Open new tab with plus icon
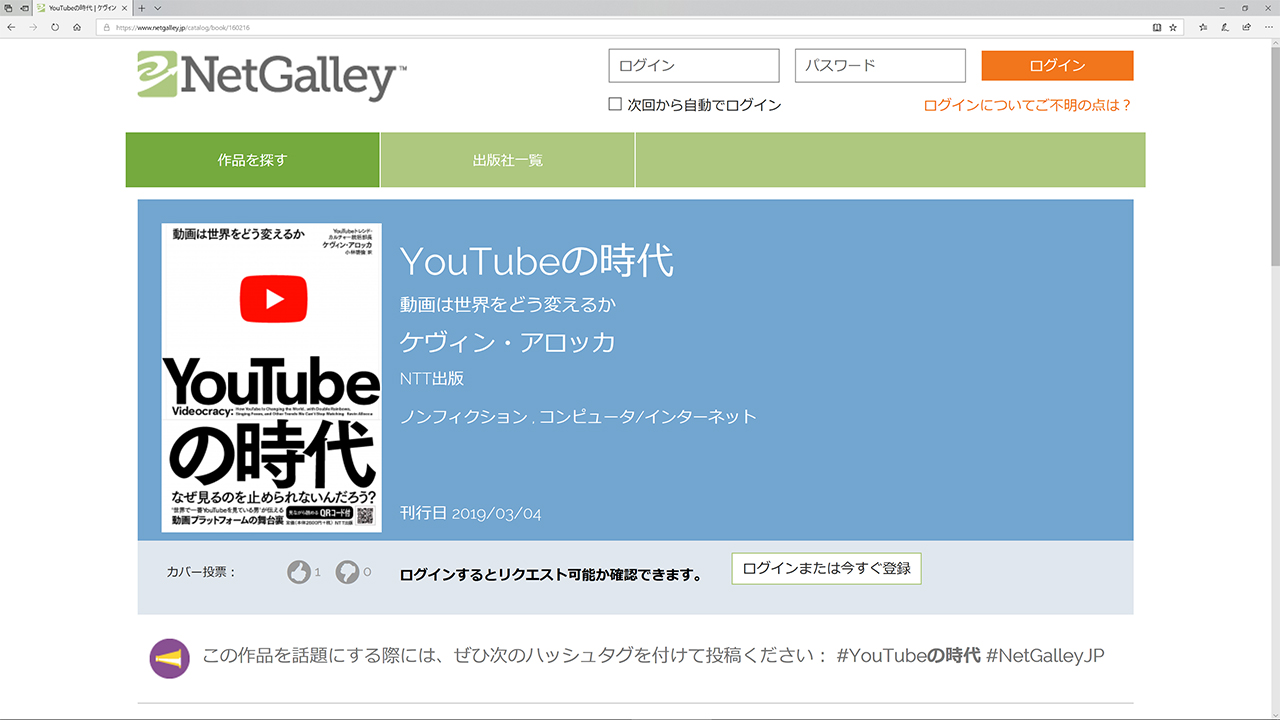Viewport: 1280px width, 720px height. coord(142,8)
